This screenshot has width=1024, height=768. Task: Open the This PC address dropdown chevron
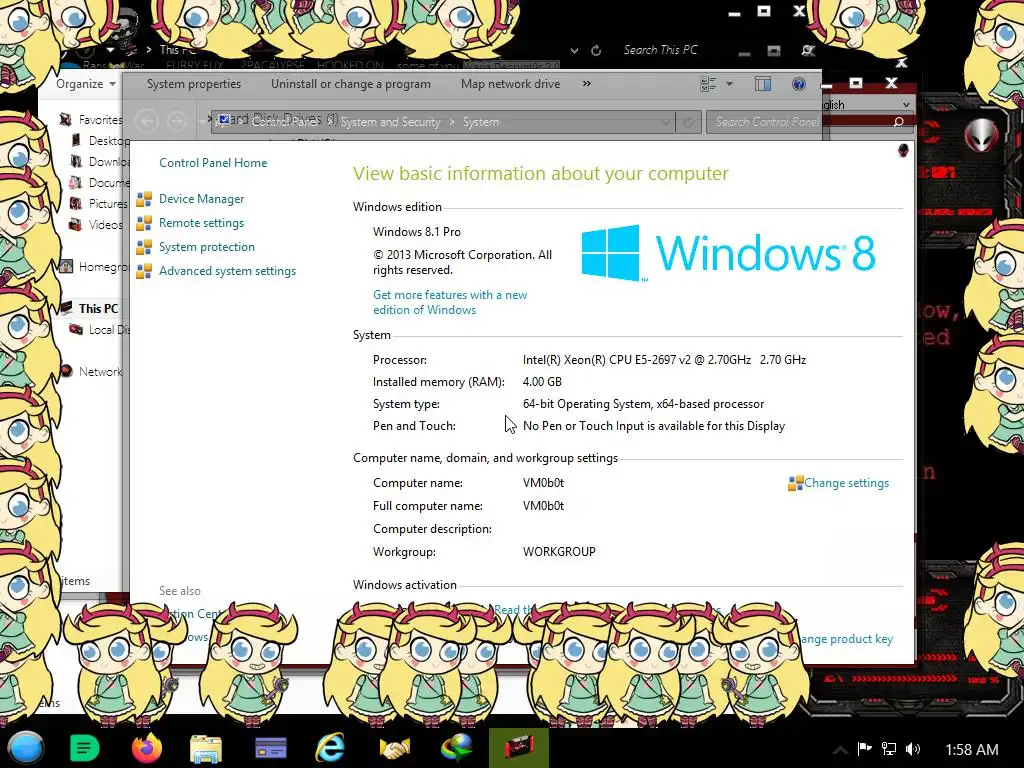coord(574,50)
